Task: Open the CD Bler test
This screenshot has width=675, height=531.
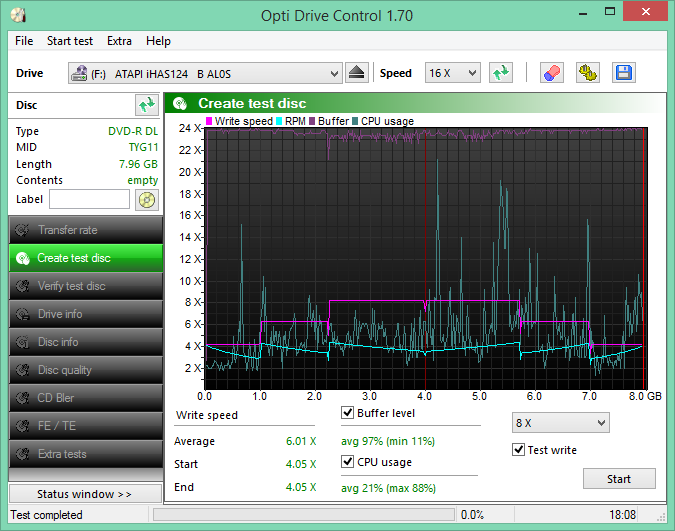Action: point(86,398)
